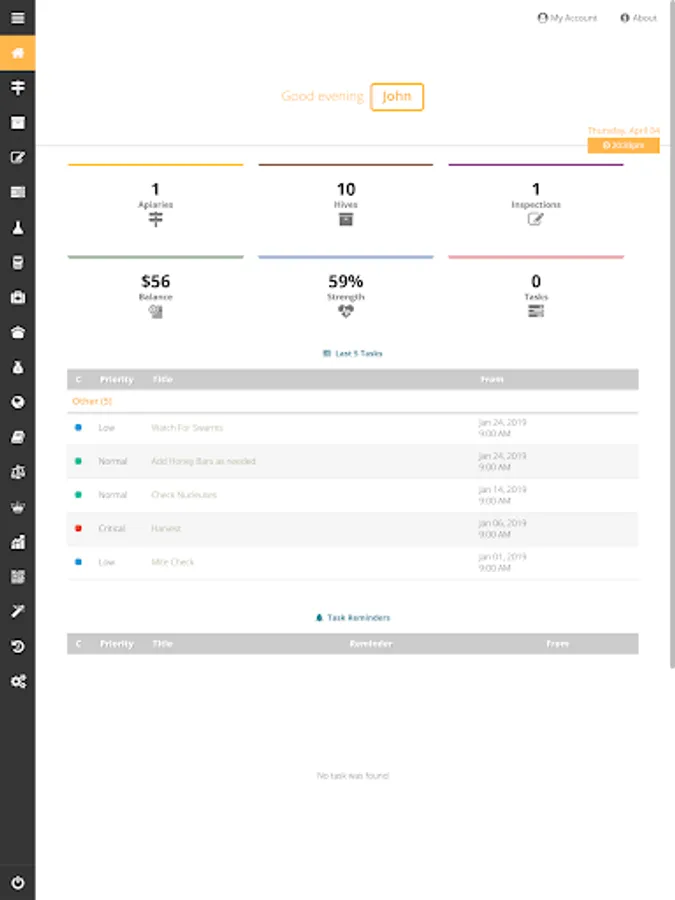The width and height of the screenshot is (675, 900).
Task: Open My Account link
Action: pos(567,18)
